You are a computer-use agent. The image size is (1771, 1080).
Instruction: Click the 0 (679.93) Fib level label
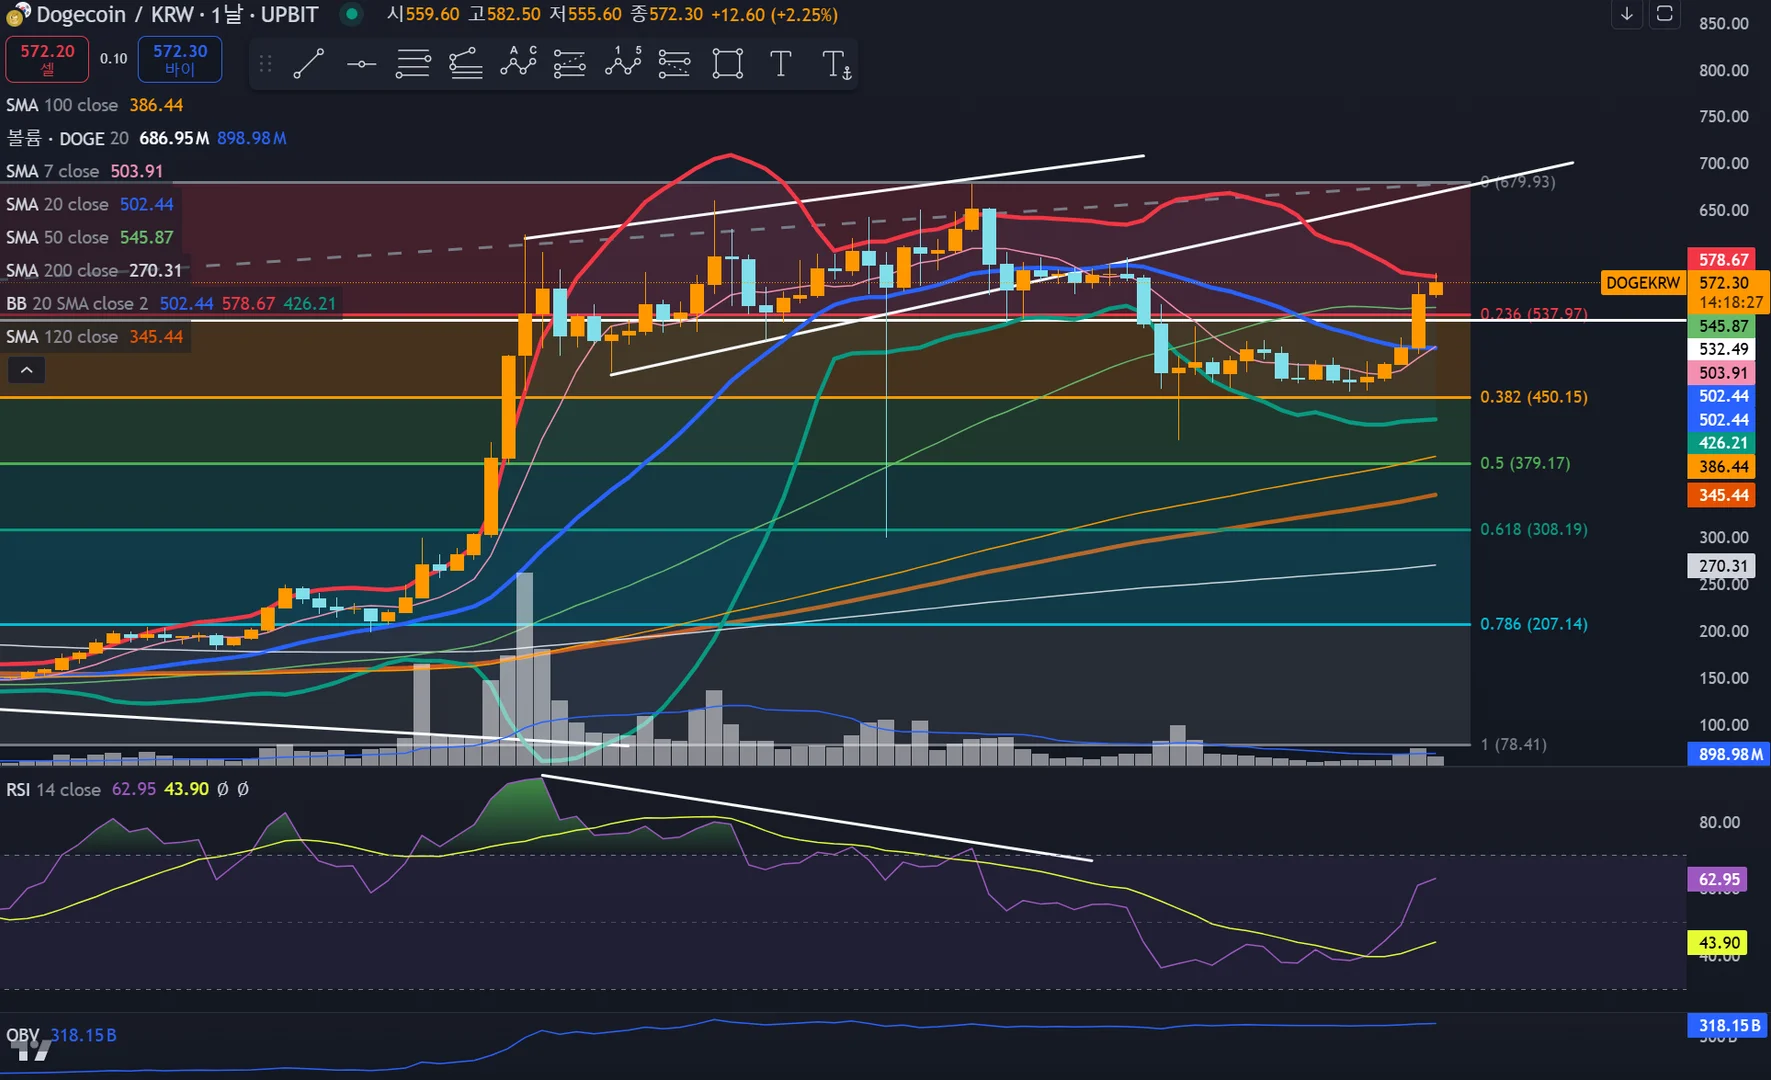(1518, 182)
